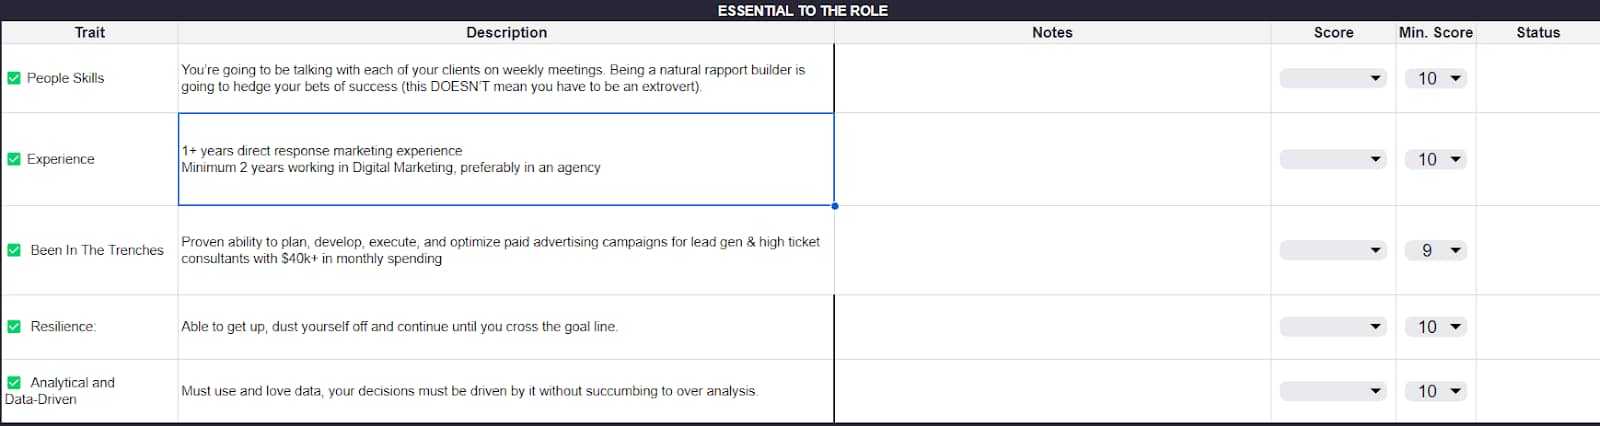Select the Experience description cell
This screenshot has height=426, width=1600.
[x=506, y=159]
